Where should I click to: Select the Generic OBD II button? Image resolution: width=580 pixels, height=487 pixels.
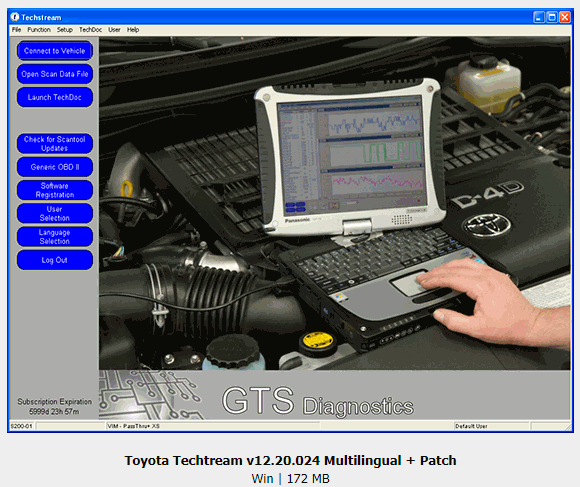pos(55,167)
